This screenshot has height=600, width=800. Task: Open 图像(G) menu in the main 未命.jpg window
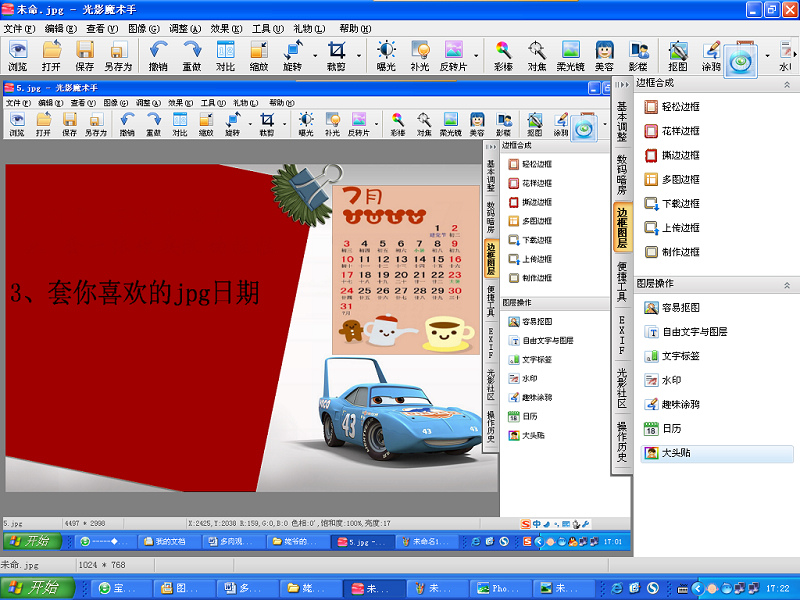pos(143,29)
